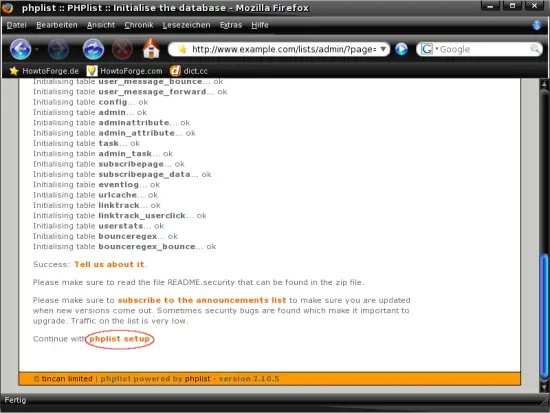Open the back history dropdown arrow
This screenshot has height=413, width=550.
(37, 49)
